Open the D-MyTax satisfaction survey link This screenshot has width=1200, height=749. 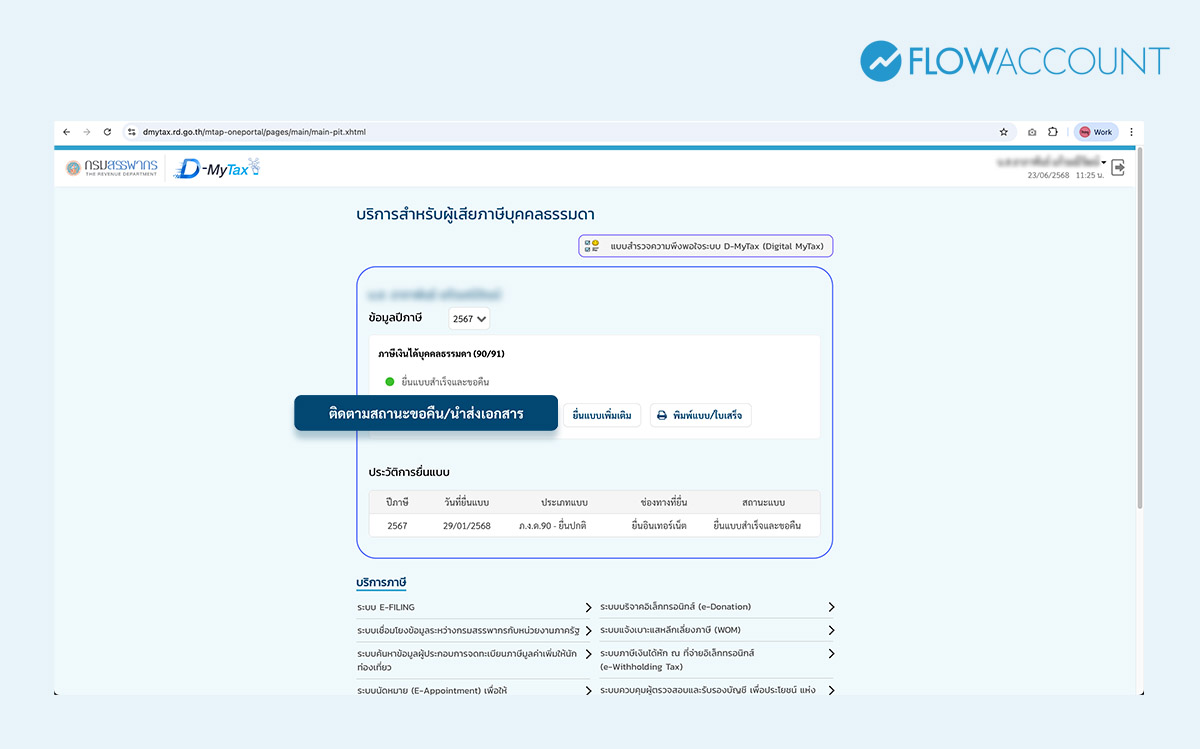tap(706, 245)
